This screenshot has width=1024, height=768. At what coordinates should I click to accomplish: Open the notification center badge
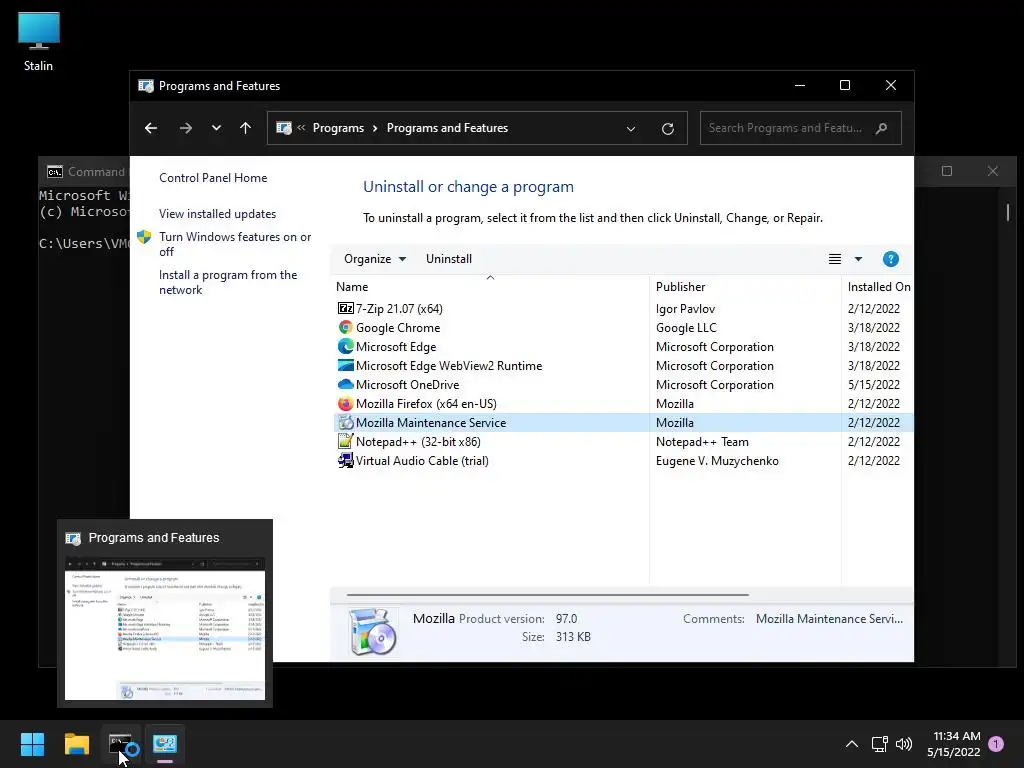(996, 744)
